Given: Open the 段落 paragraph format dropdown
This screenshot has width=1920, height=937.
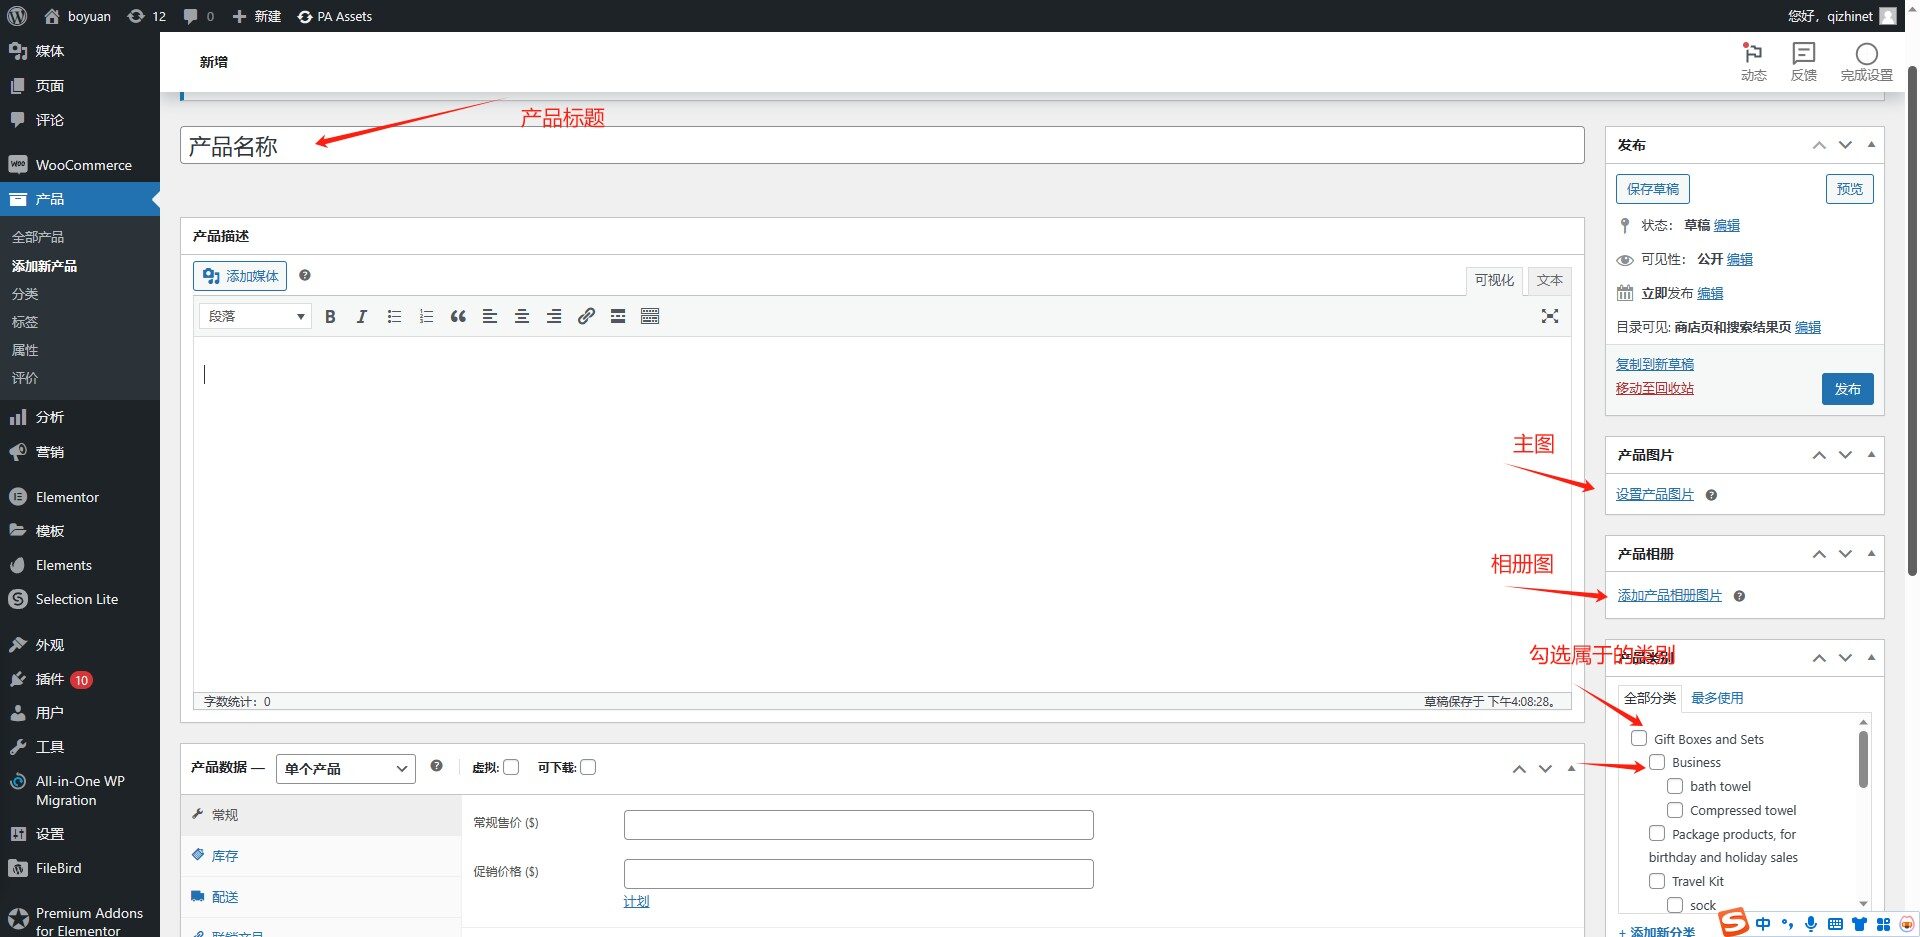Looking at the screenshot, I should (255, 317).
